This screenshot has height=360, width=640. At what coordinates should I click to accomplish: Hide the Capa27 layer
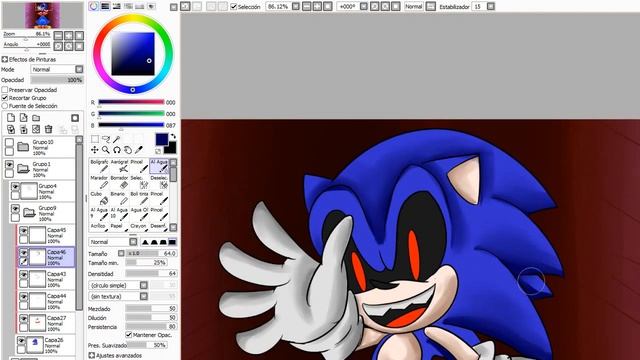click(24, 319)
